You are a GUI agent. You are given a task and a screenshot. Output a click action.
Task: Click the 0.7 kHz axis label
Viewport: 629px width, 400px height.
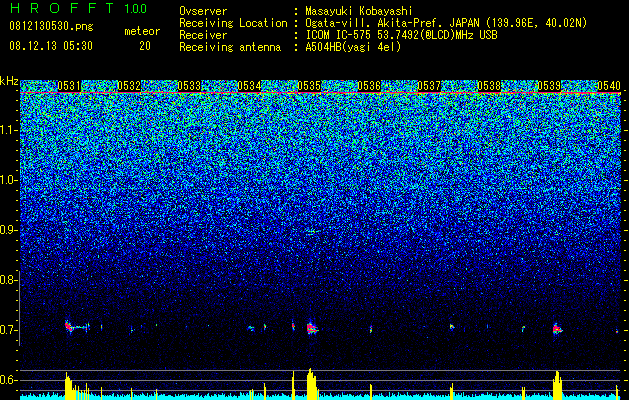click(x=9, y=330)
